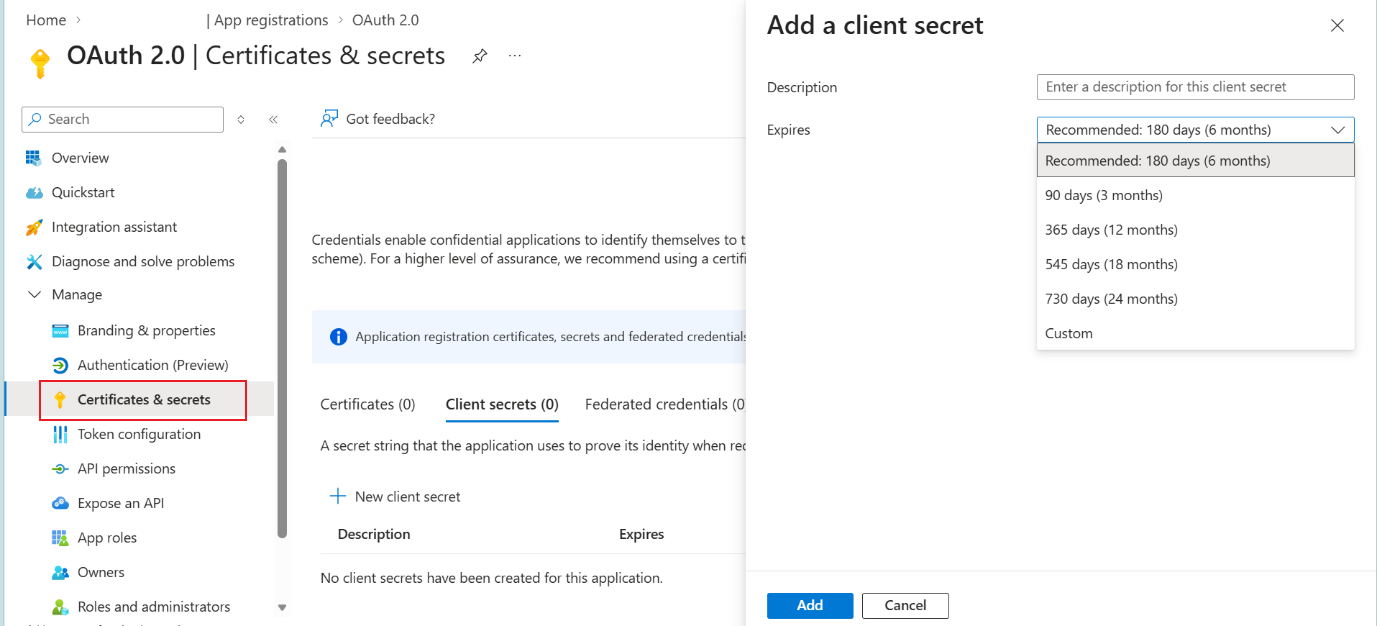
Task: Click the App roles icon
Action: tap(60, 538)
